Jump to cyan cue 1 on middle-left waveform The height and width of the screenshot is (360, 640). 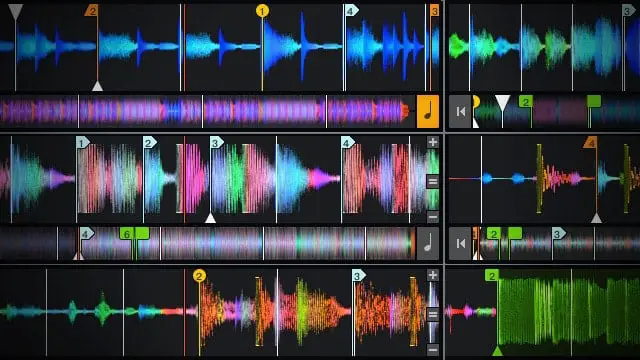83,143
